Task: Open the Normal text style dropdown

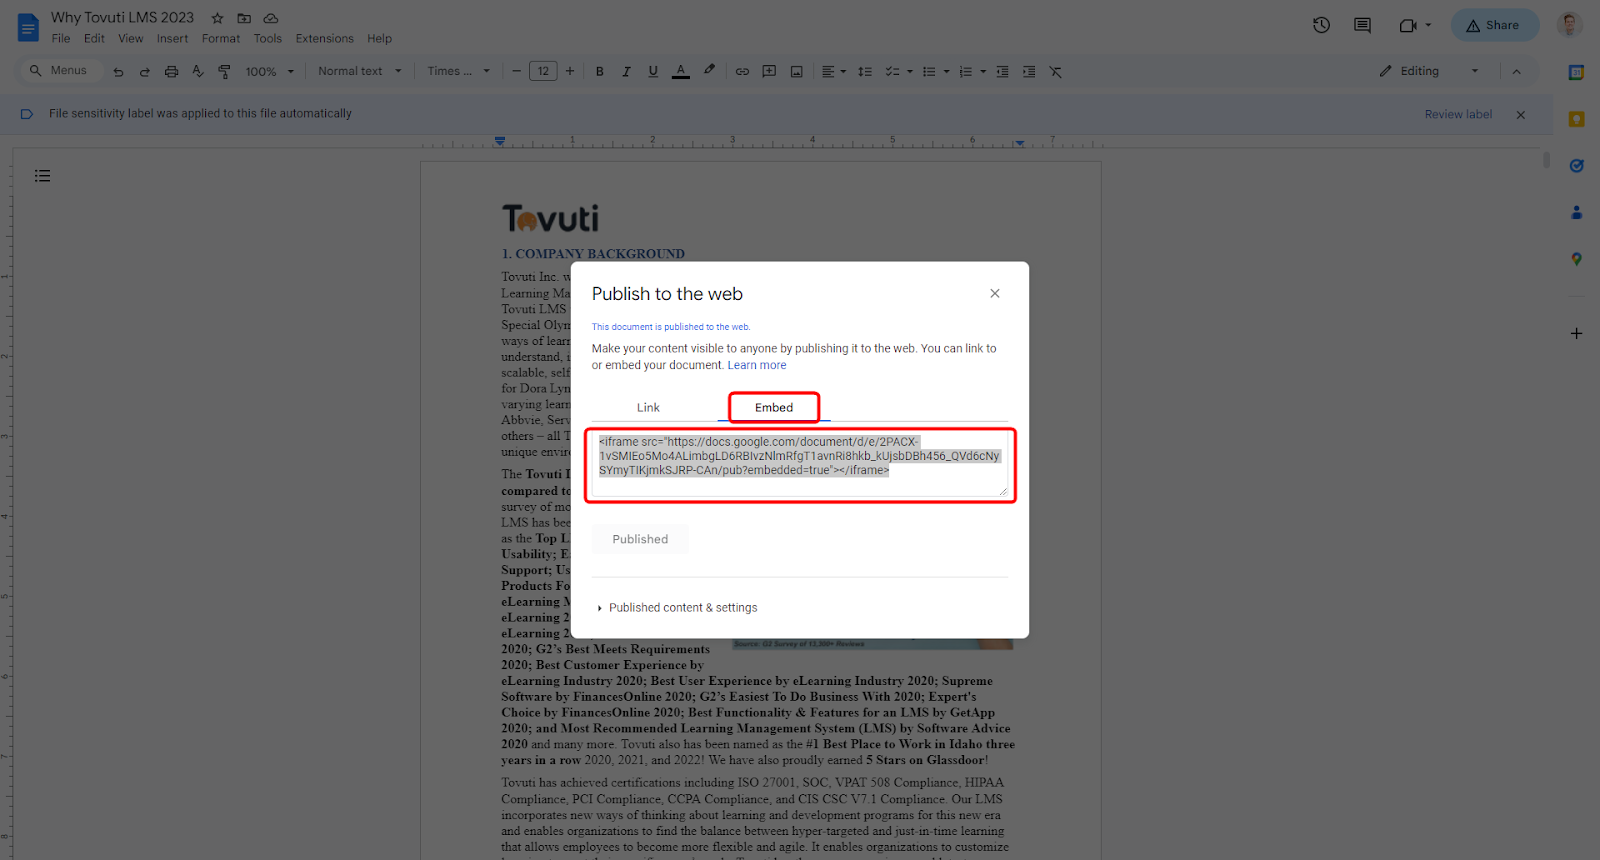Action: point(359,72)
